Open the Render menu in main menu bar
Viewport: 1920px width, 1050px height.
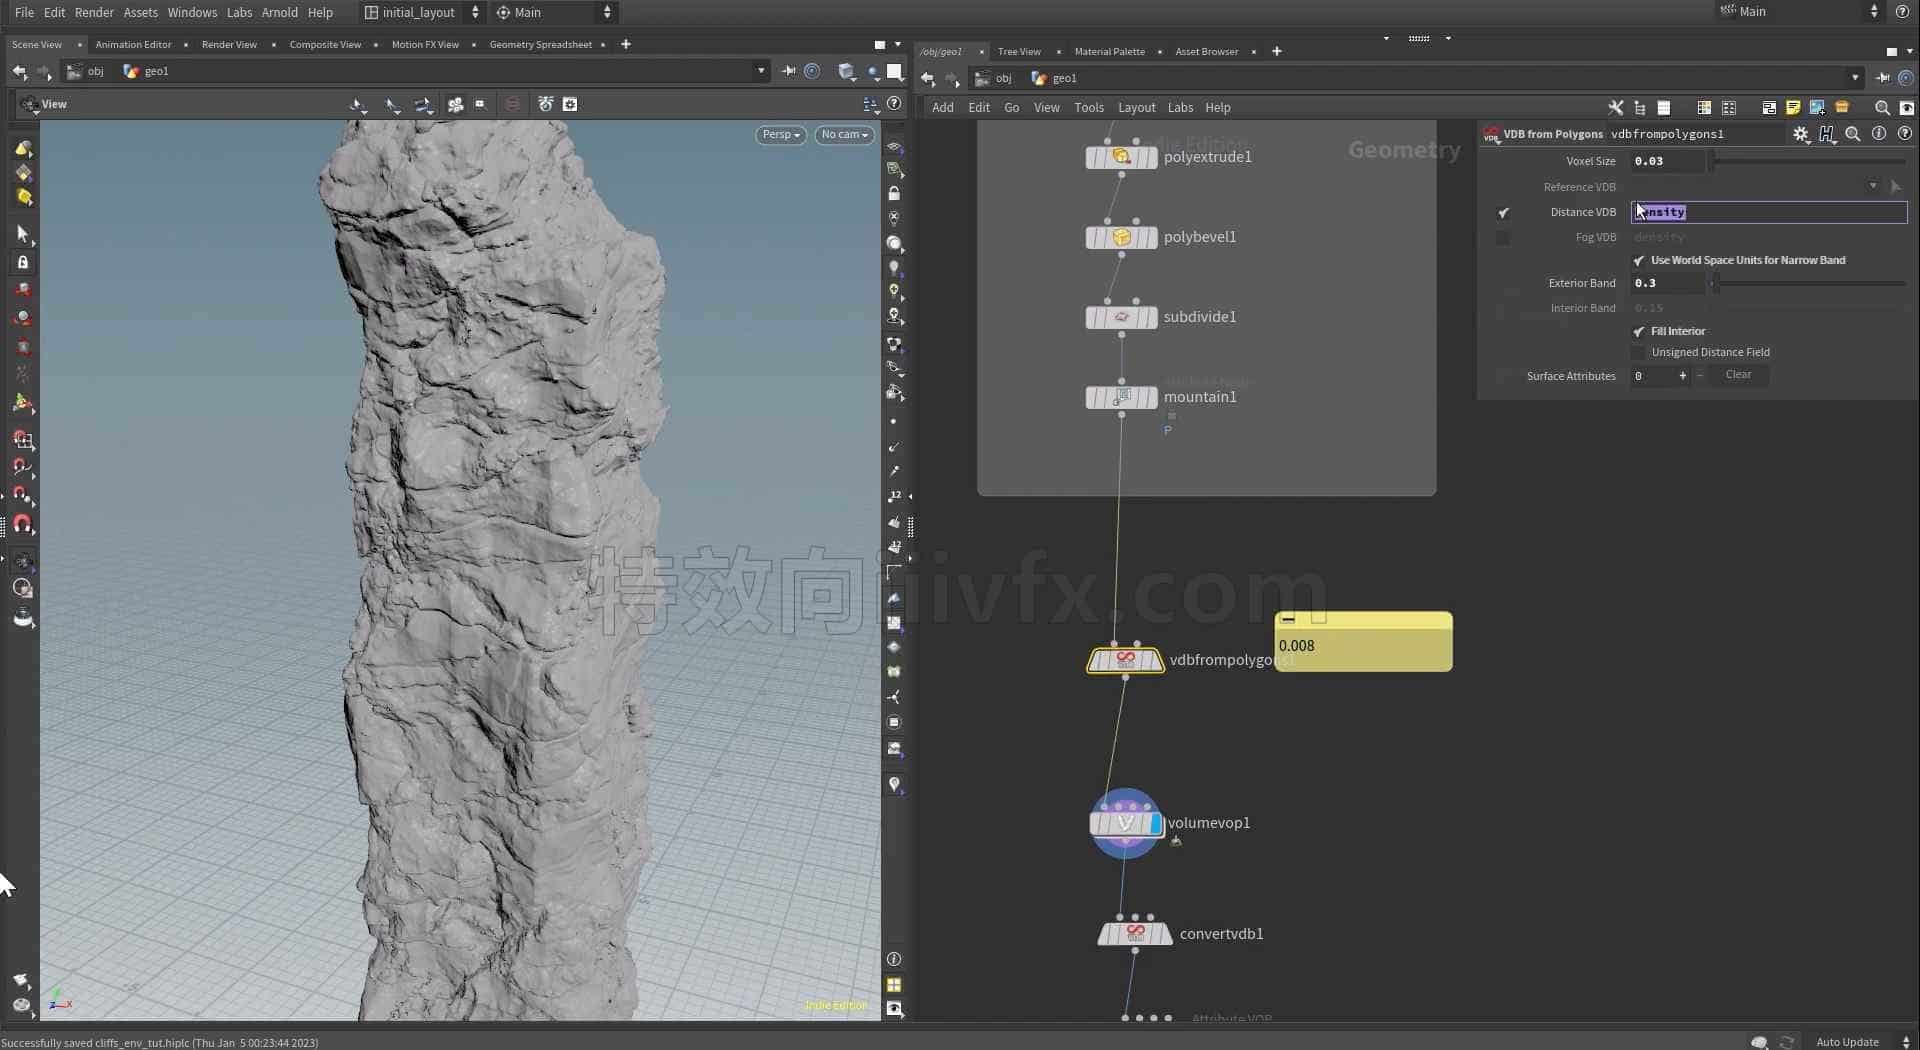pyautogui.click(x=94, y=12)
